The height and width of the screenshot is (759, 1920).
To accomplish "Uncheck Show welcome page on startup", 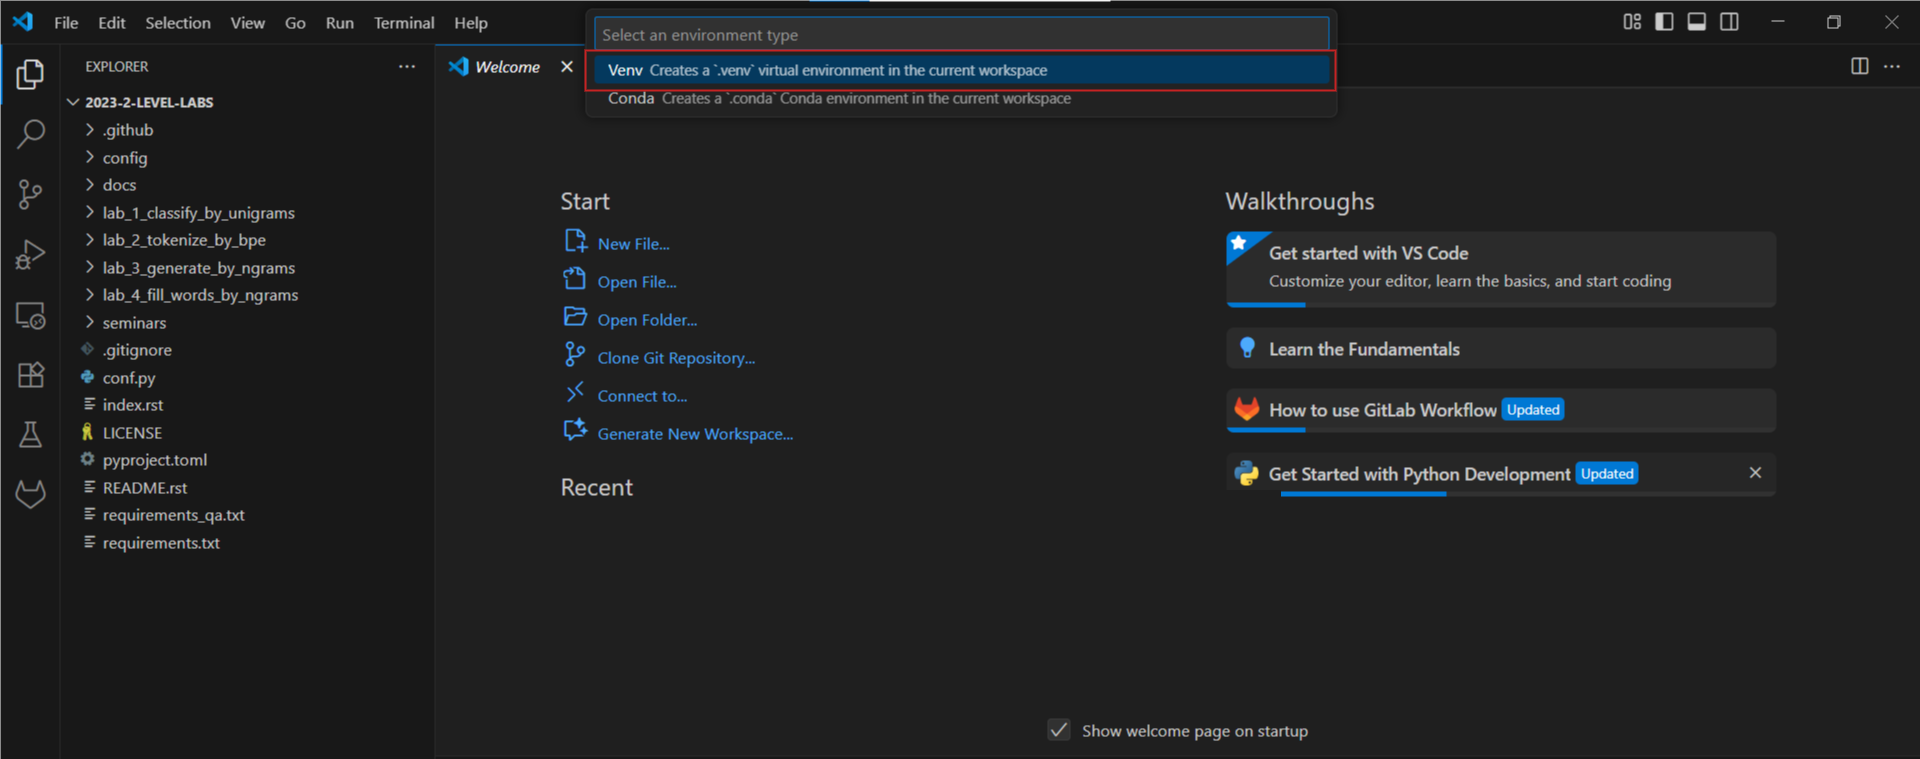I will click(x=1059, y=730).
